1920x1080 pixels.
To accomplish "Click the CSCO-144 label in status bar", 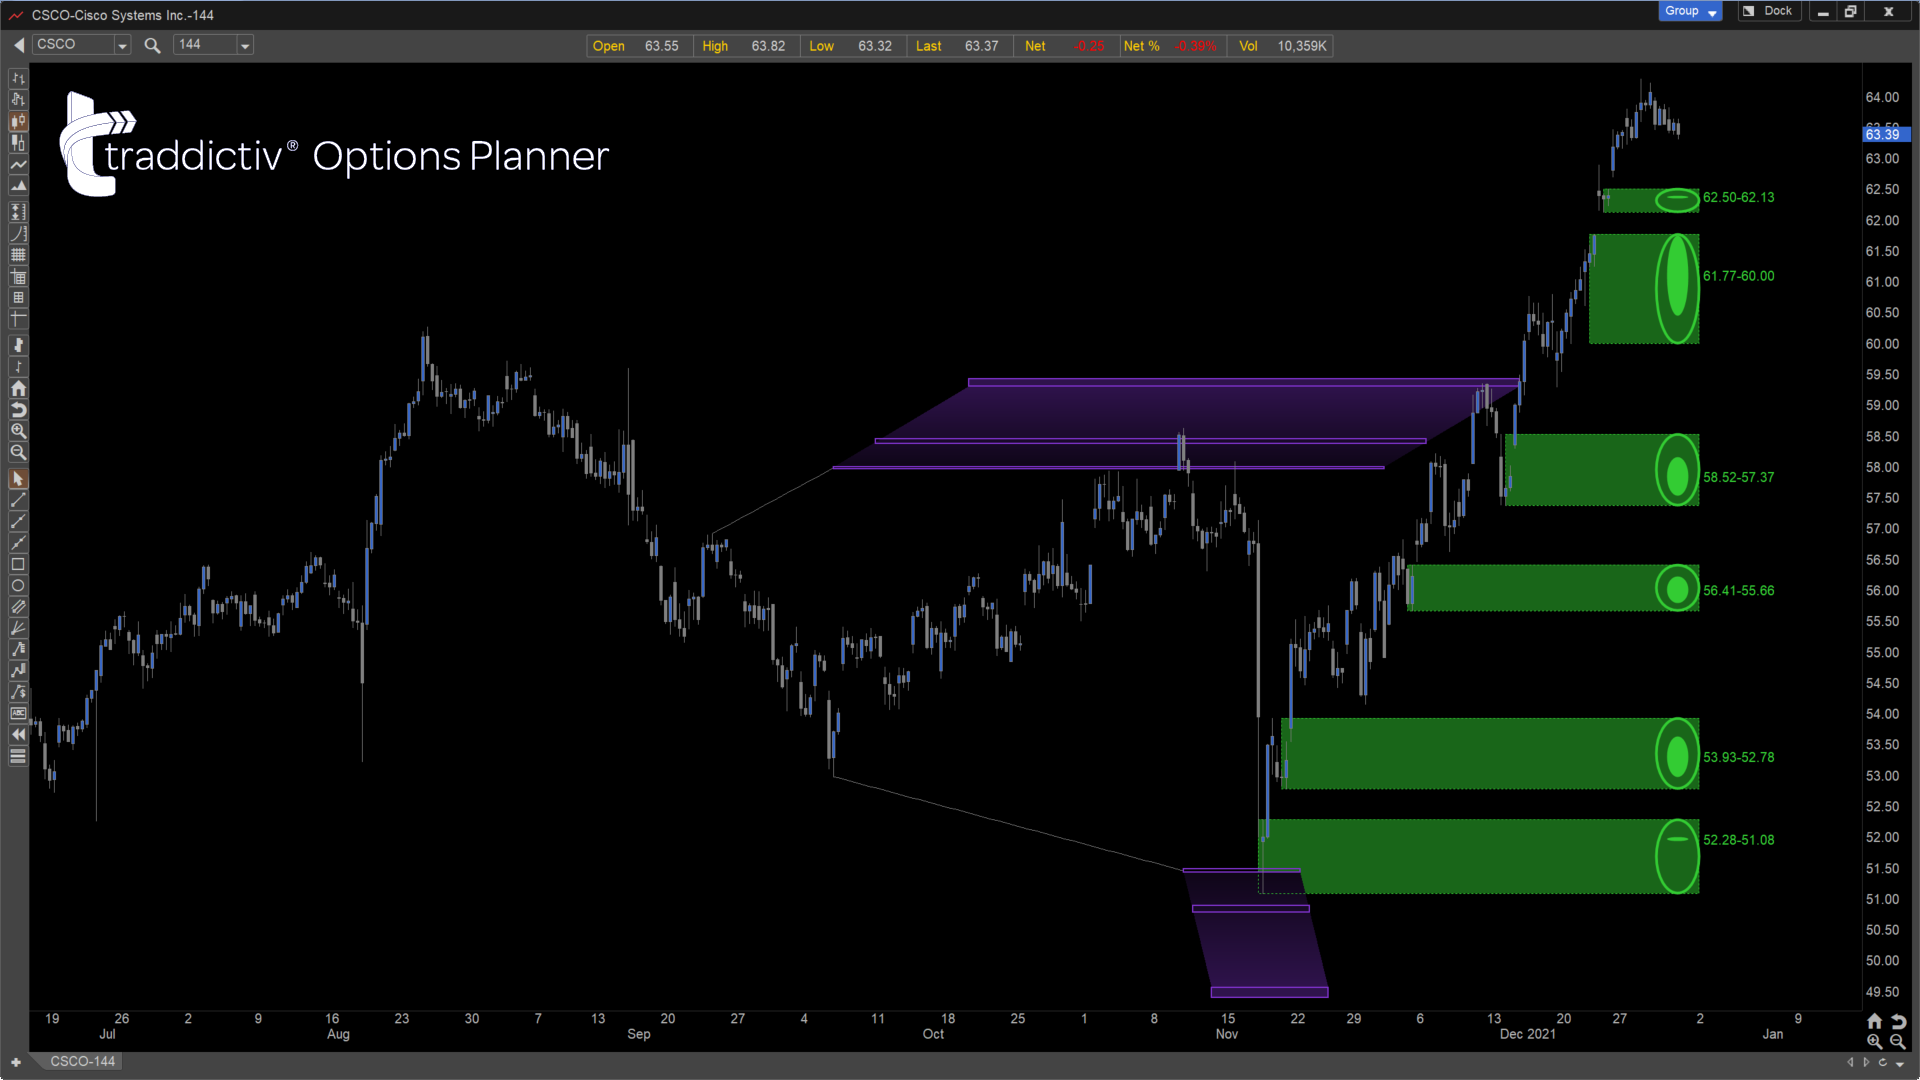I will 82,1060.
